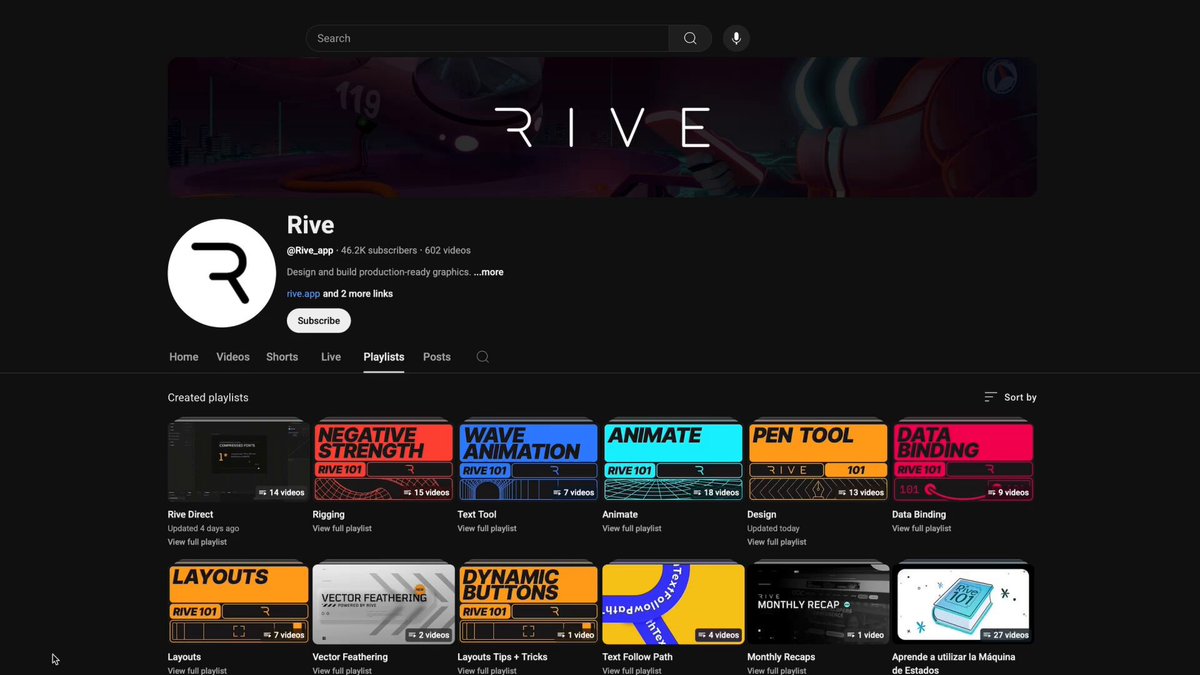Click the Rive channel avatar logo
Screen dimensions: 1200x675
(221, 273)
